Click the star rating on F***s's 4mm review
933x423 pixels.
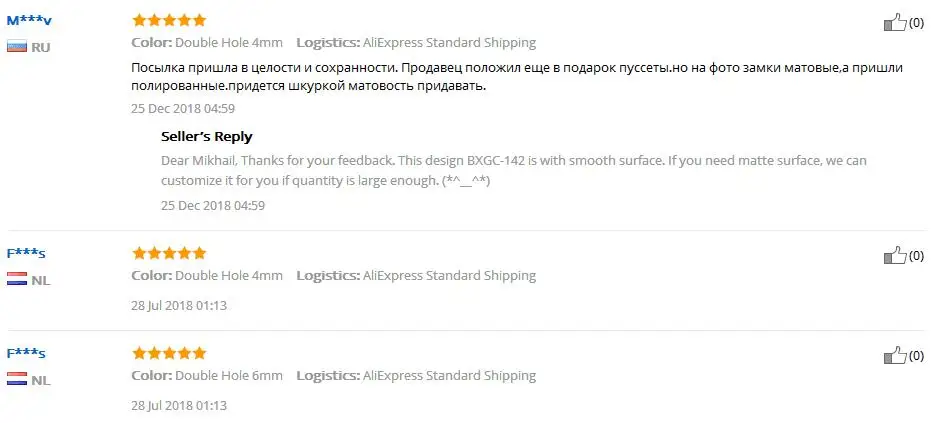169,253
